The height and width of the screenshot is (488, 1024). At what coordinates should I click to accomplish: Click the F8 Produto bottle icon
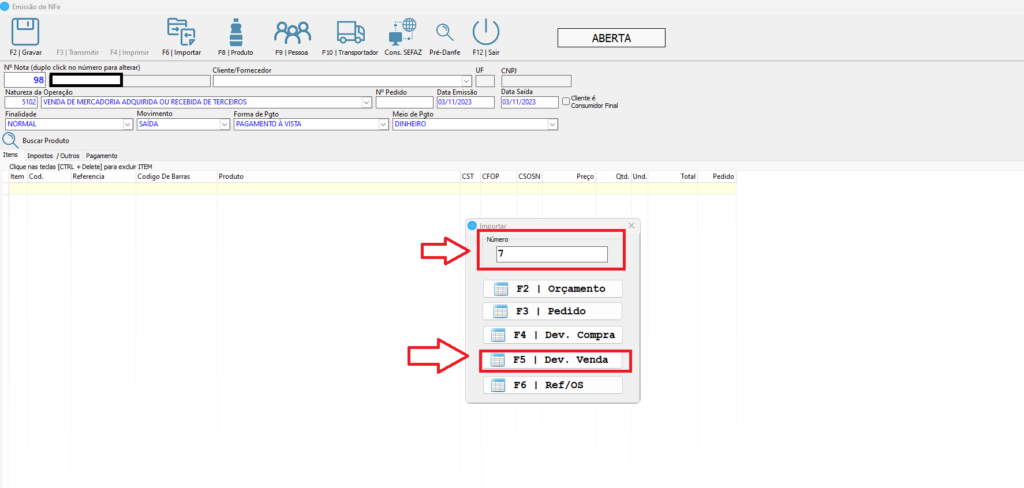(x=236, y=31)
